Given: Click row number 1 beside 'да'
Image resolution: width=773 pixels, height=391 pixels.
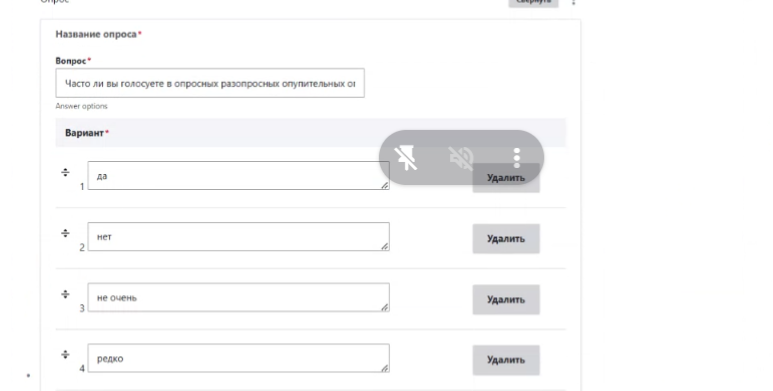Looking at the screenshot, I should [82, 186].
